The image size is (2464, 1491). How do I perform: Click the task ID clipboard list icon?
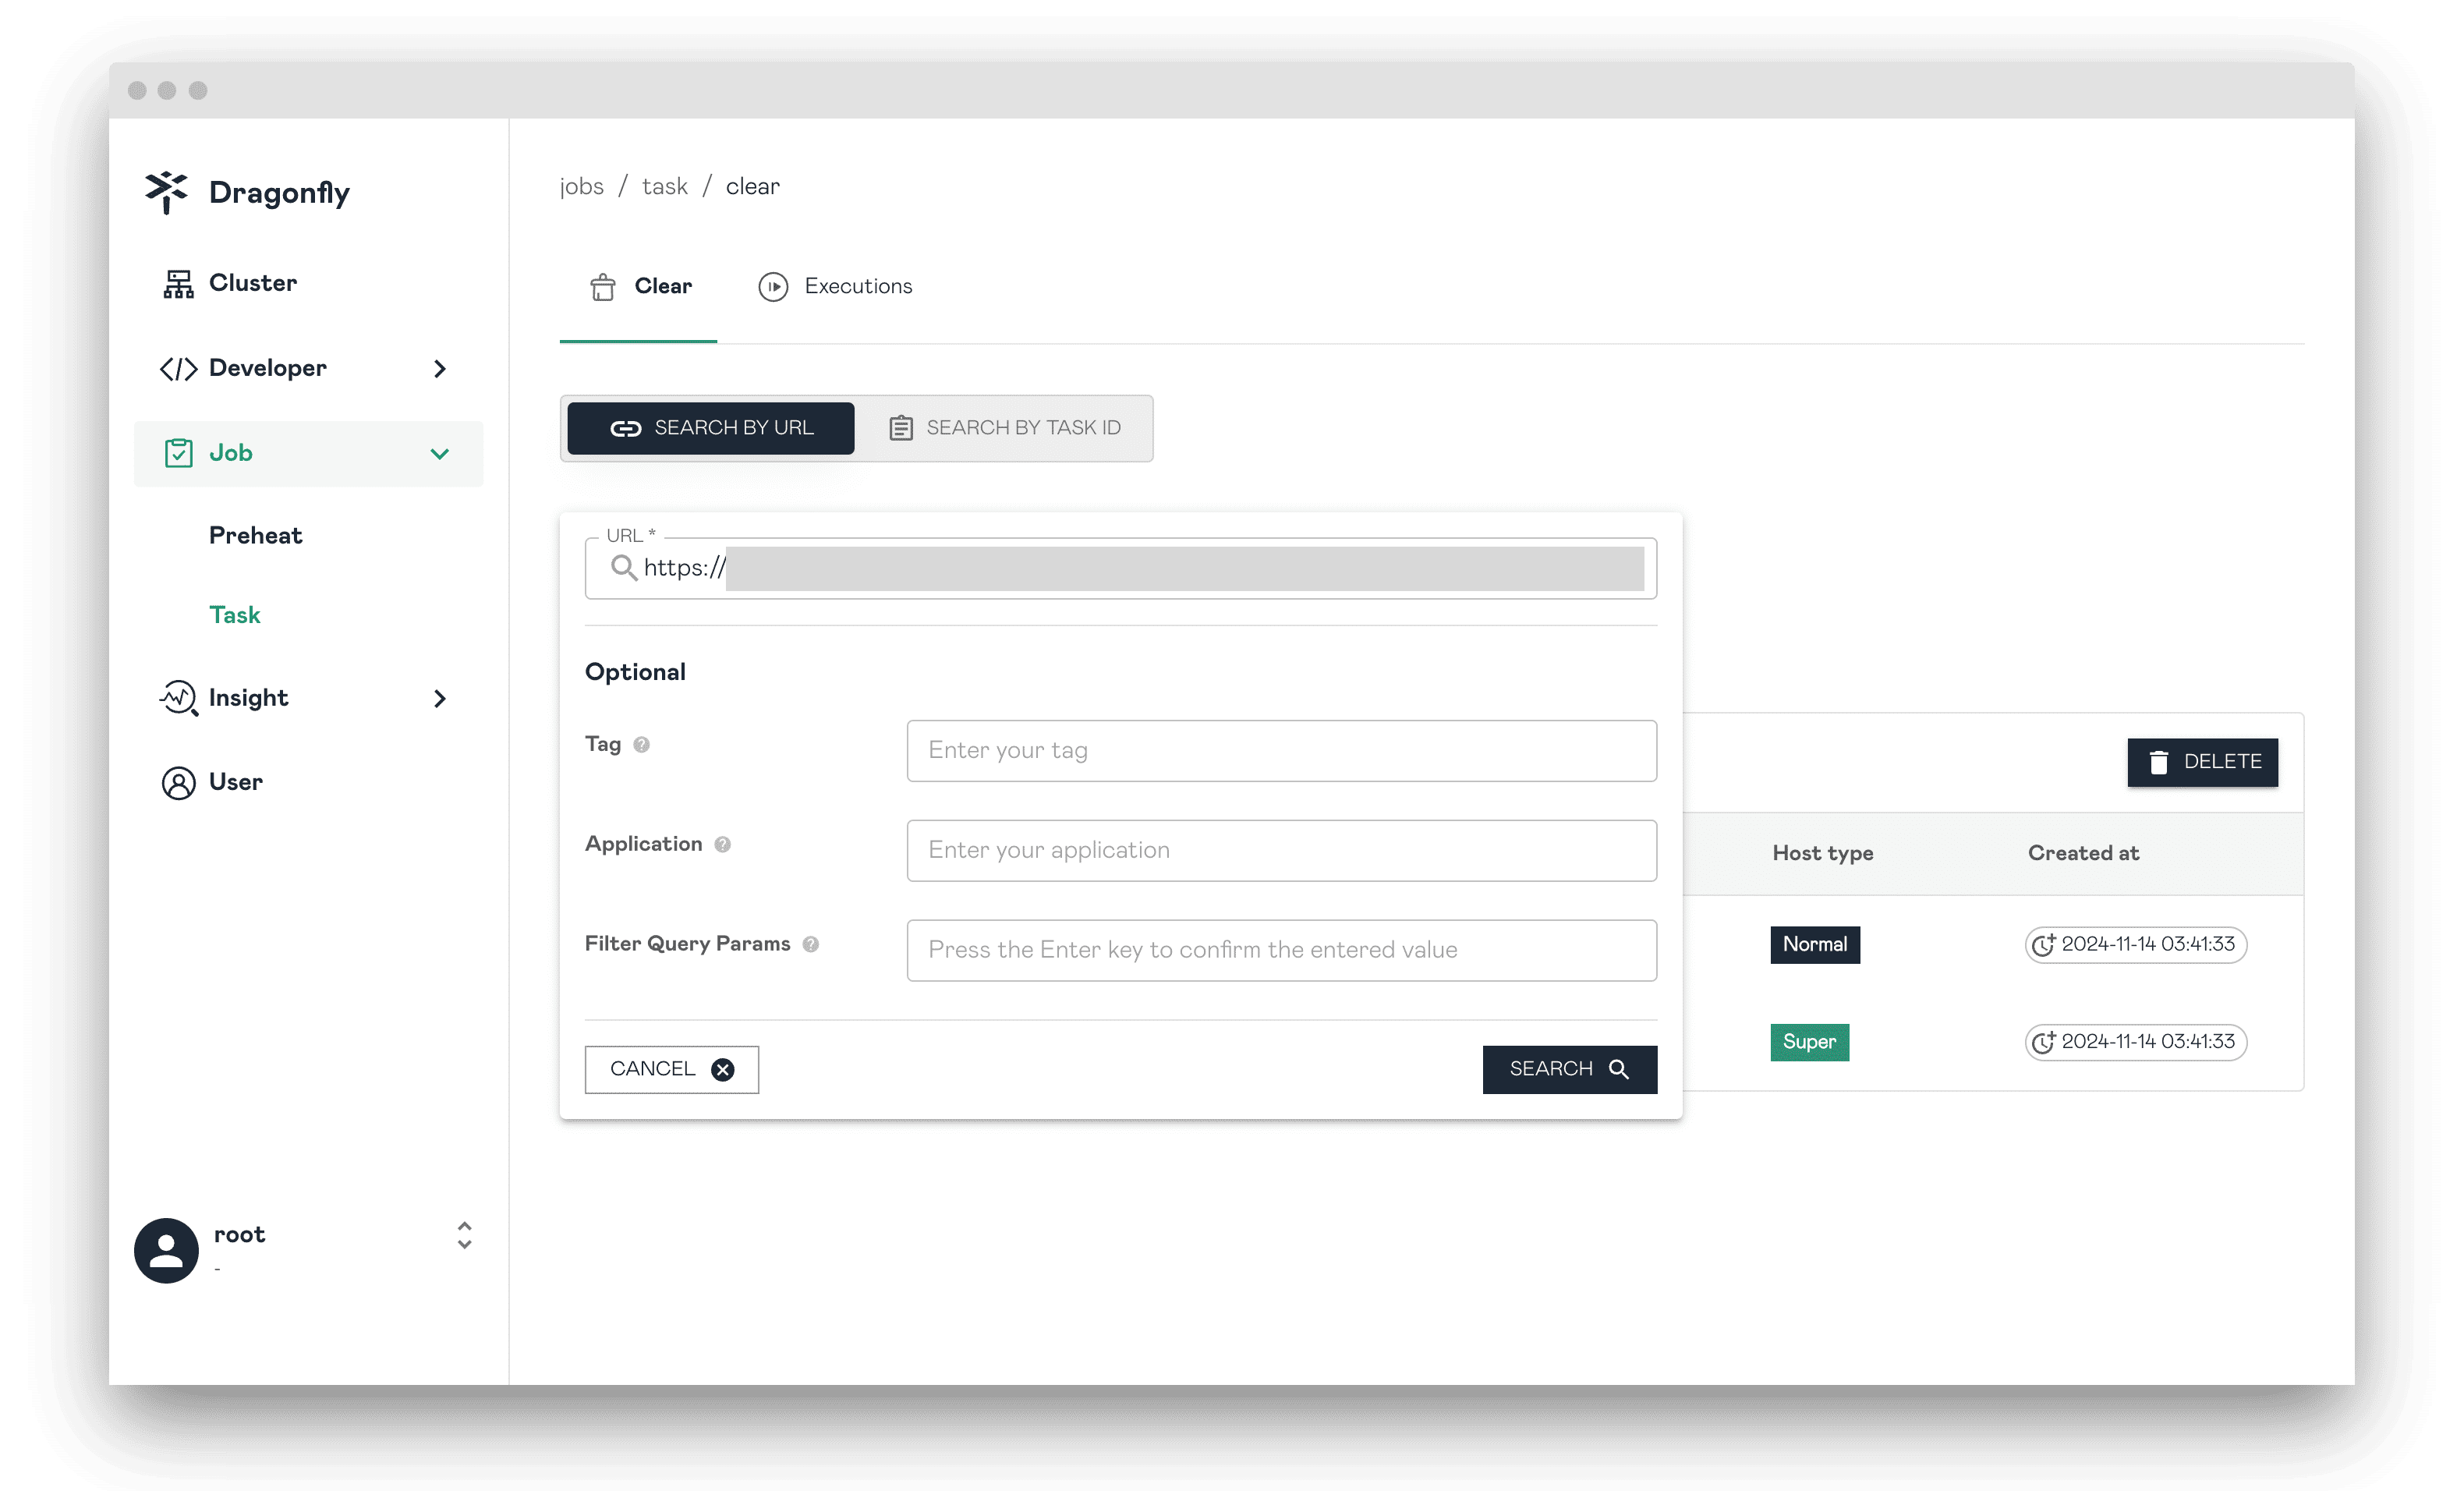click(x=901, y=428)
